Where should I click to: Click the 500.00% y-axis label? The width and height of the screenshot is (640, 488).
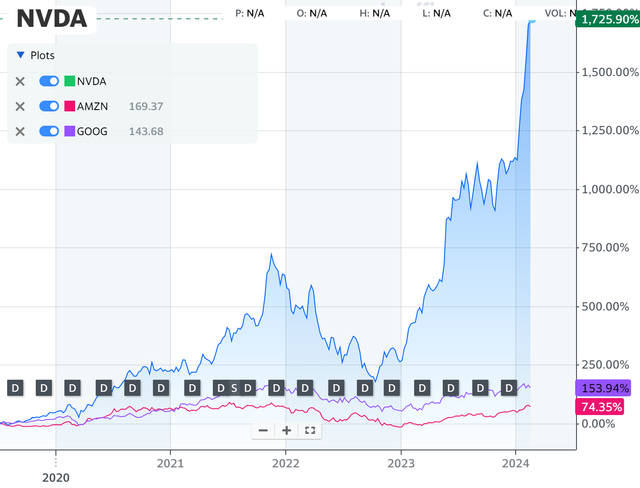605,306
